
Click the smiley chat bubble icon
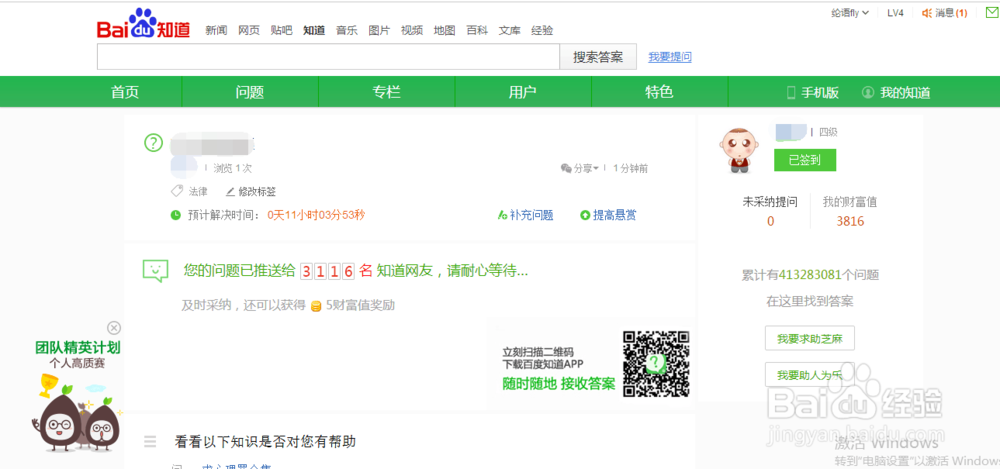point(155,271)
